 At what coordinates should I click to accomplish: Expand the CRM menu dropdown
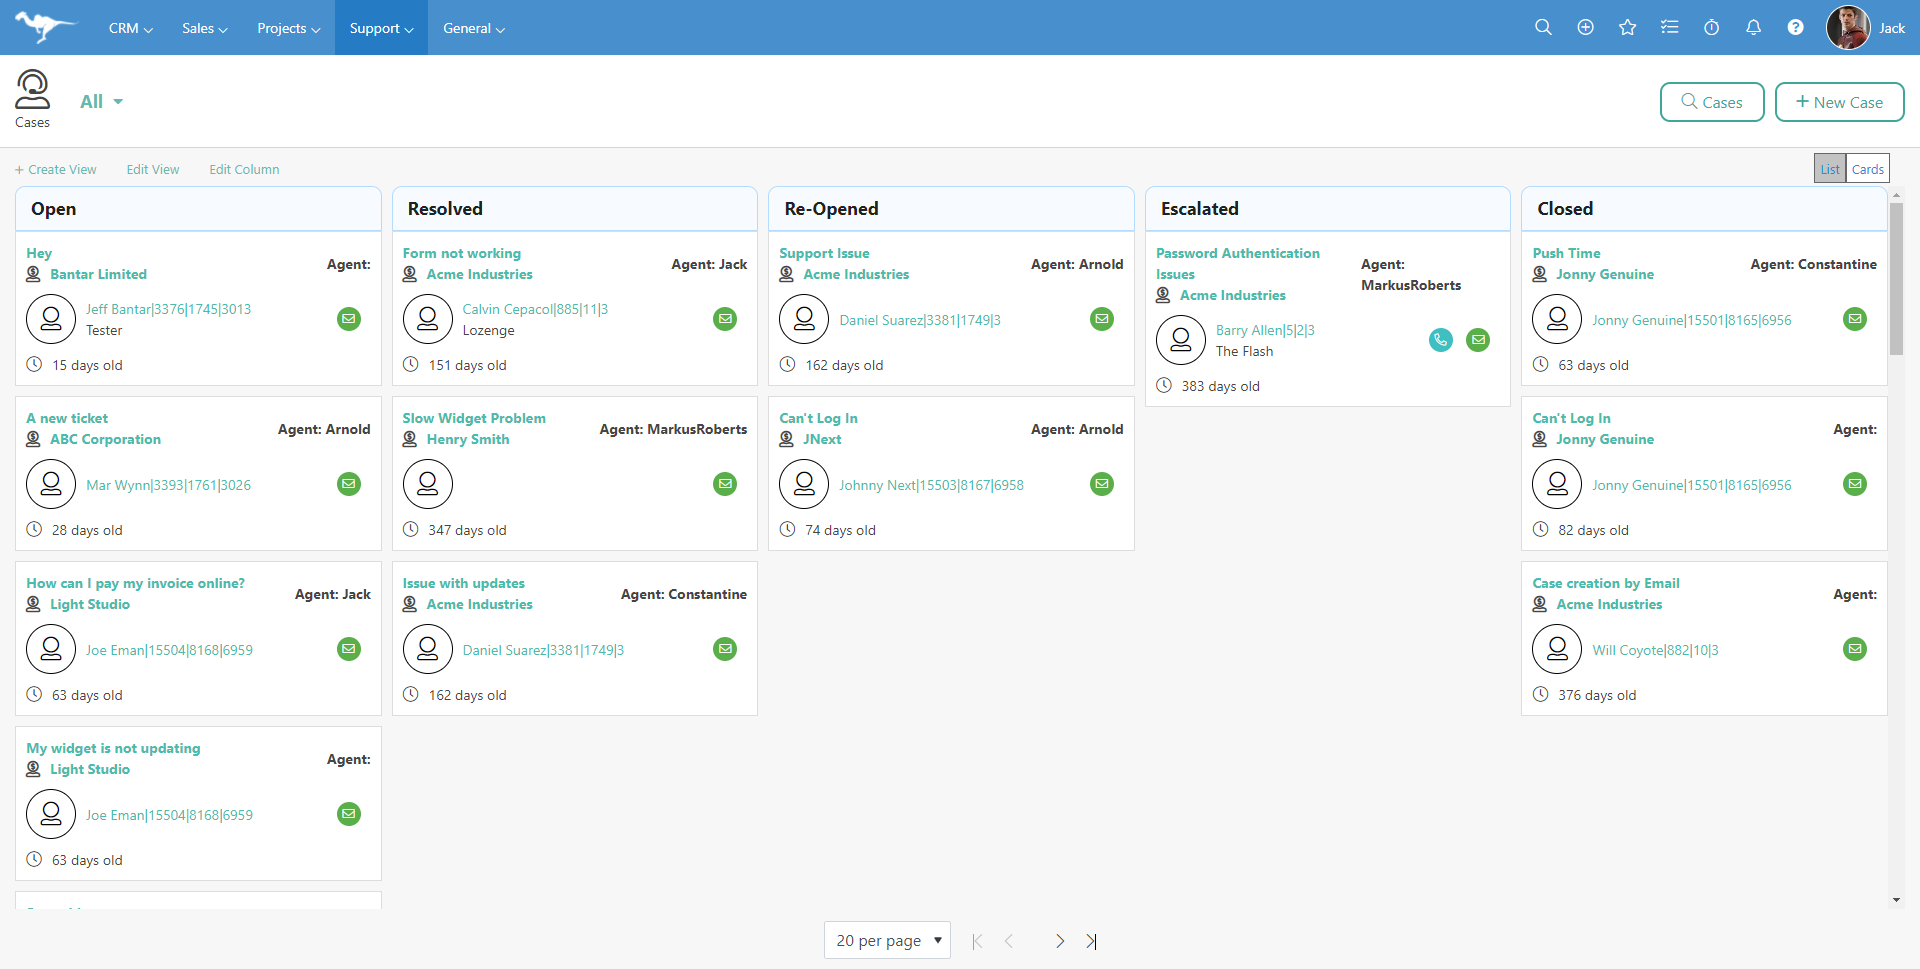pos(130,28)
